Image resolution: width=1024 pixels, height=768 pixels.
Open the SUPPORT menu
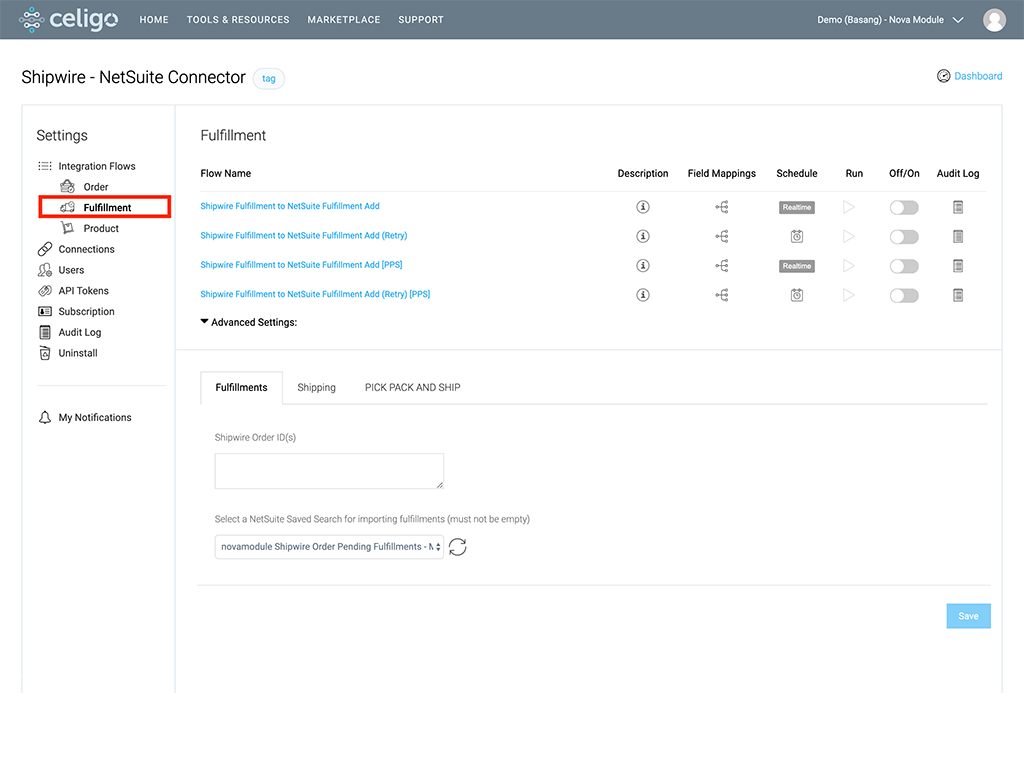421,20
